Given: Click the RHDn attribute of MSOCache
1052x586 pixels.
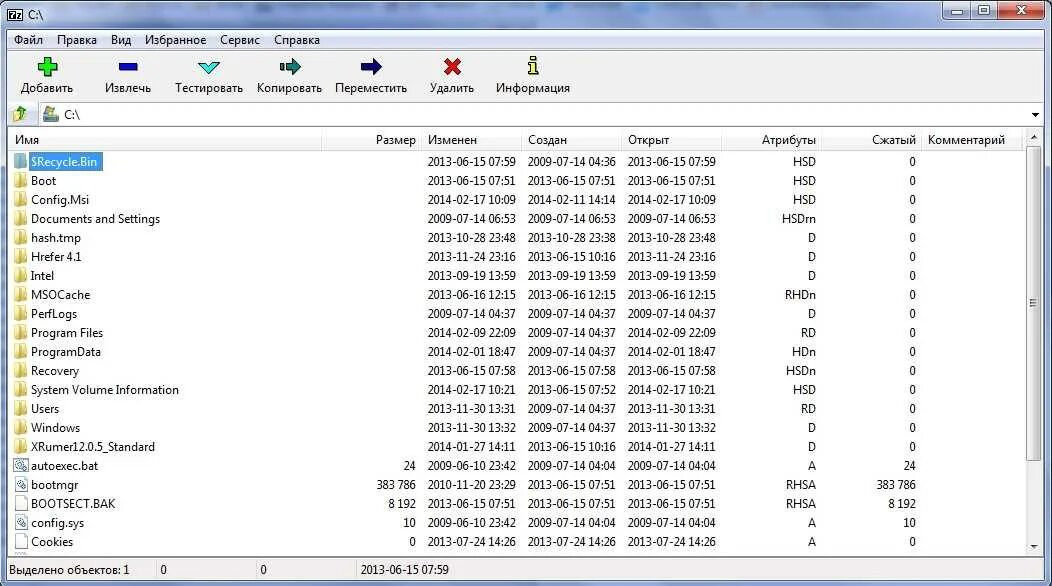Looking at the screenshot, I should point(800,295).
